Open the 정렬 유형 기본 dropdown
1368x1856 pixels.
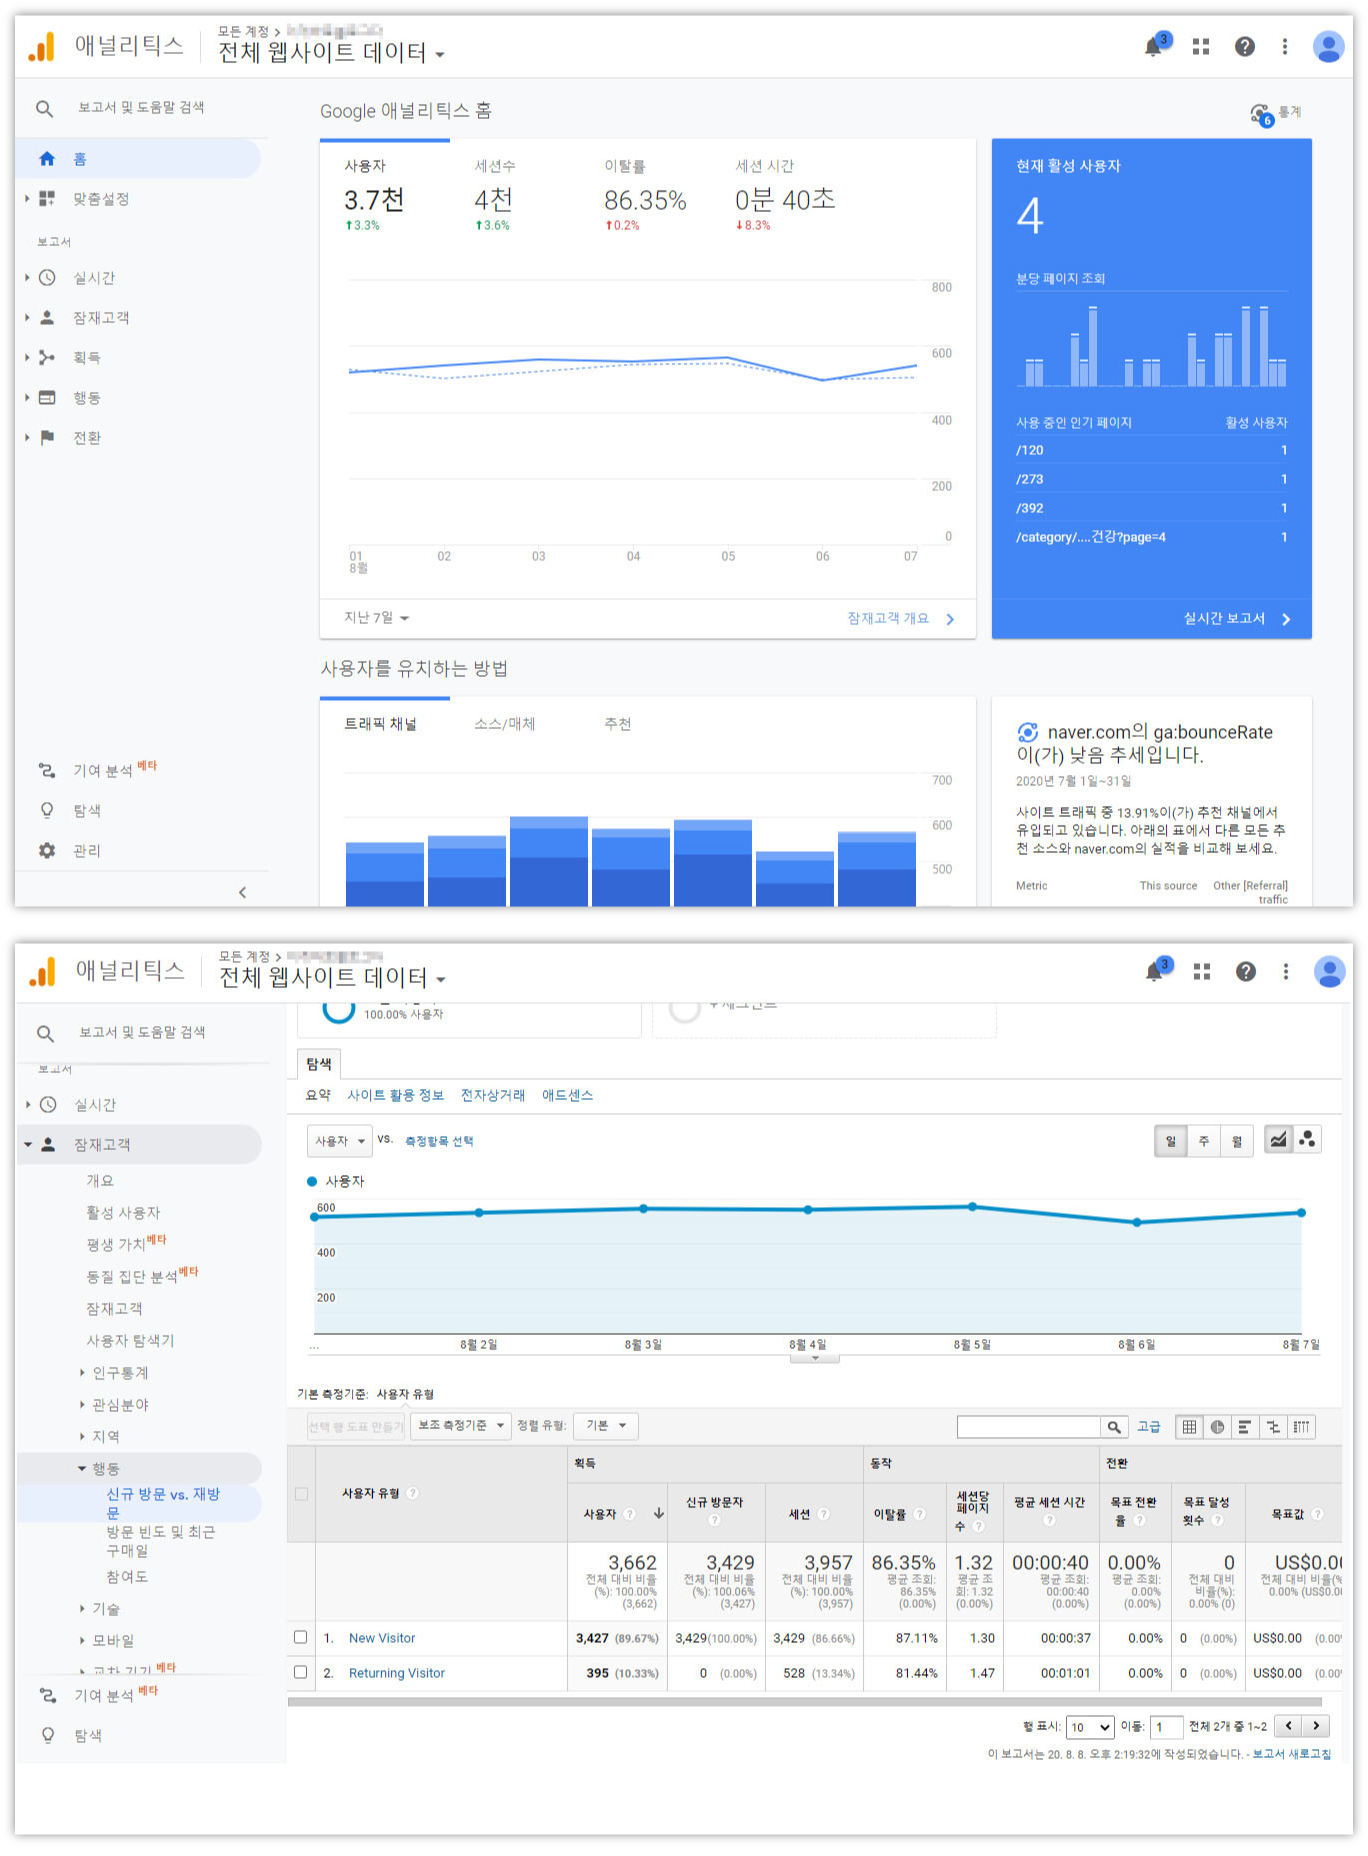pos(605,1426)
